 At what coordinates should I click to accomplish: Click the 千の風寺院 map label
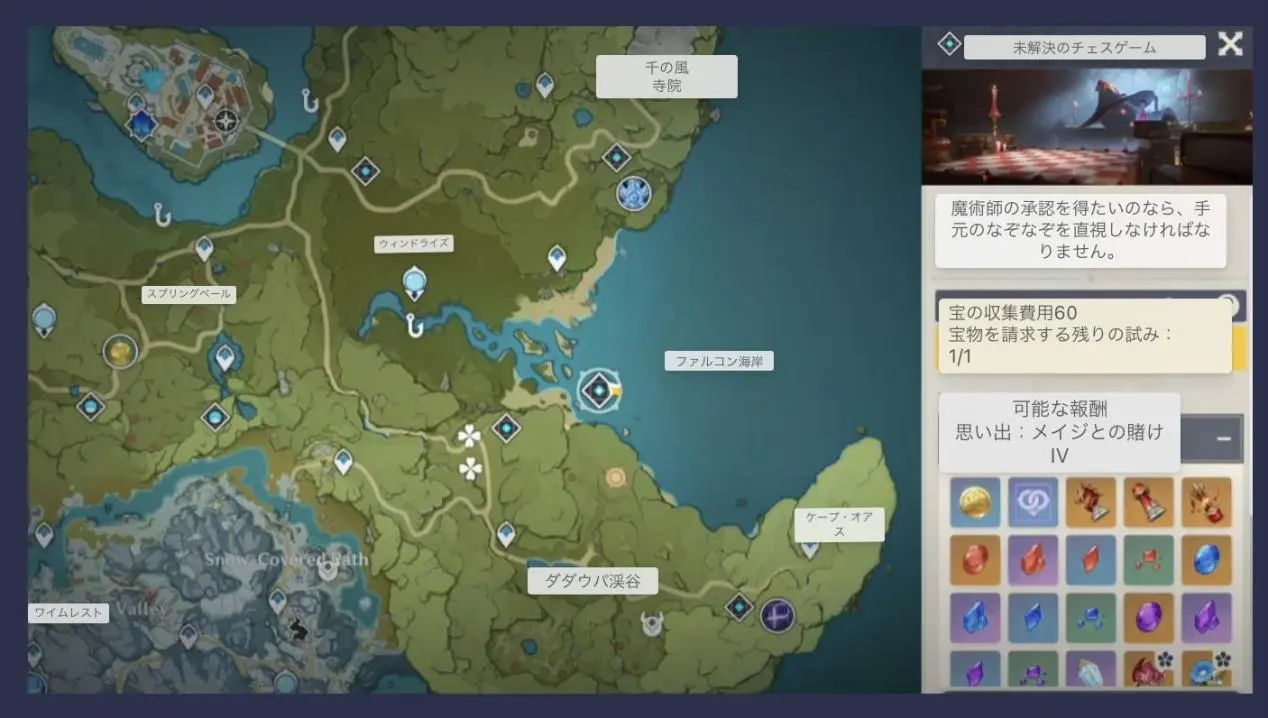[x=666, y=77]
